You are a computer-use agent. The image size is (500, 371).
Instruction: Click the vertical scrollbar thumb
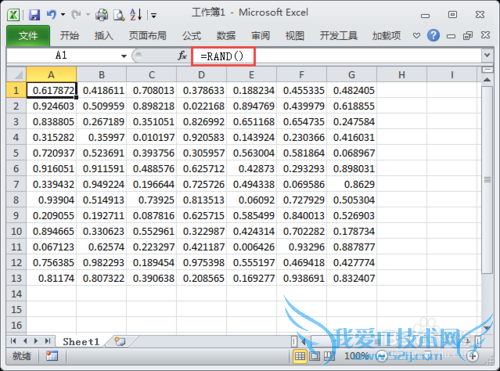click(x=487, y=180)
